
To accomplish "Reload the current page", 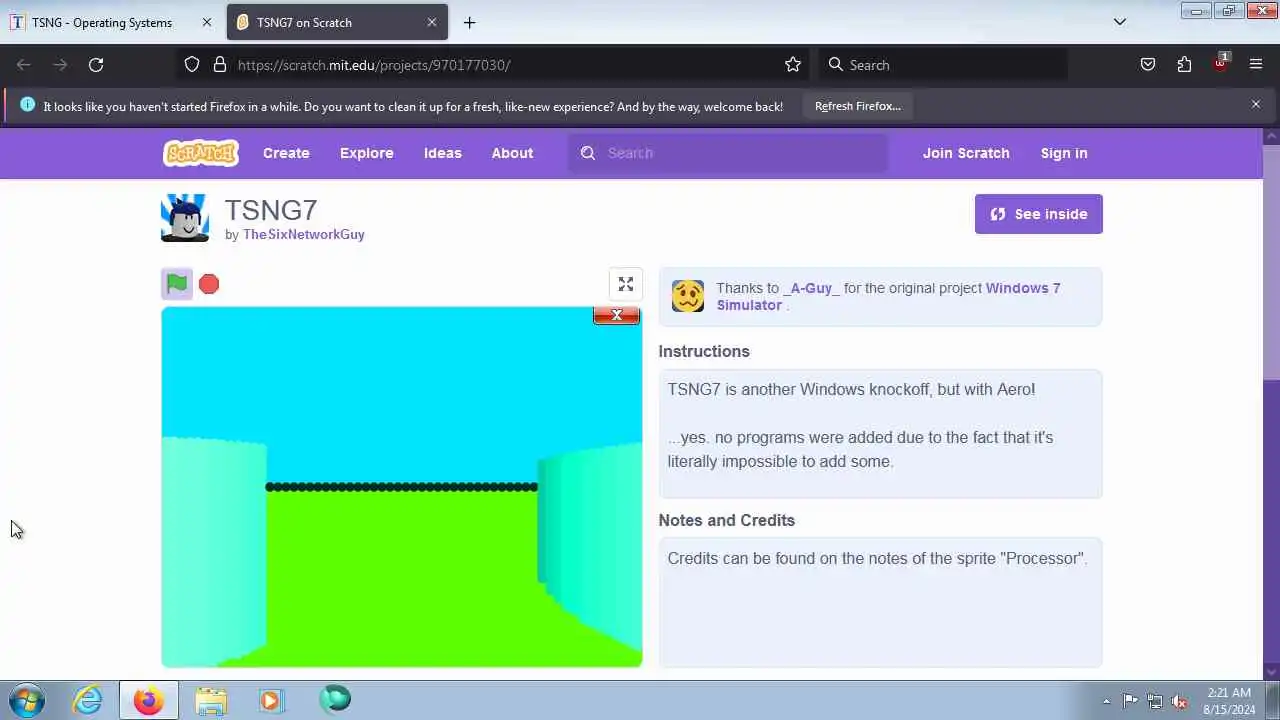I will (96, 65).
